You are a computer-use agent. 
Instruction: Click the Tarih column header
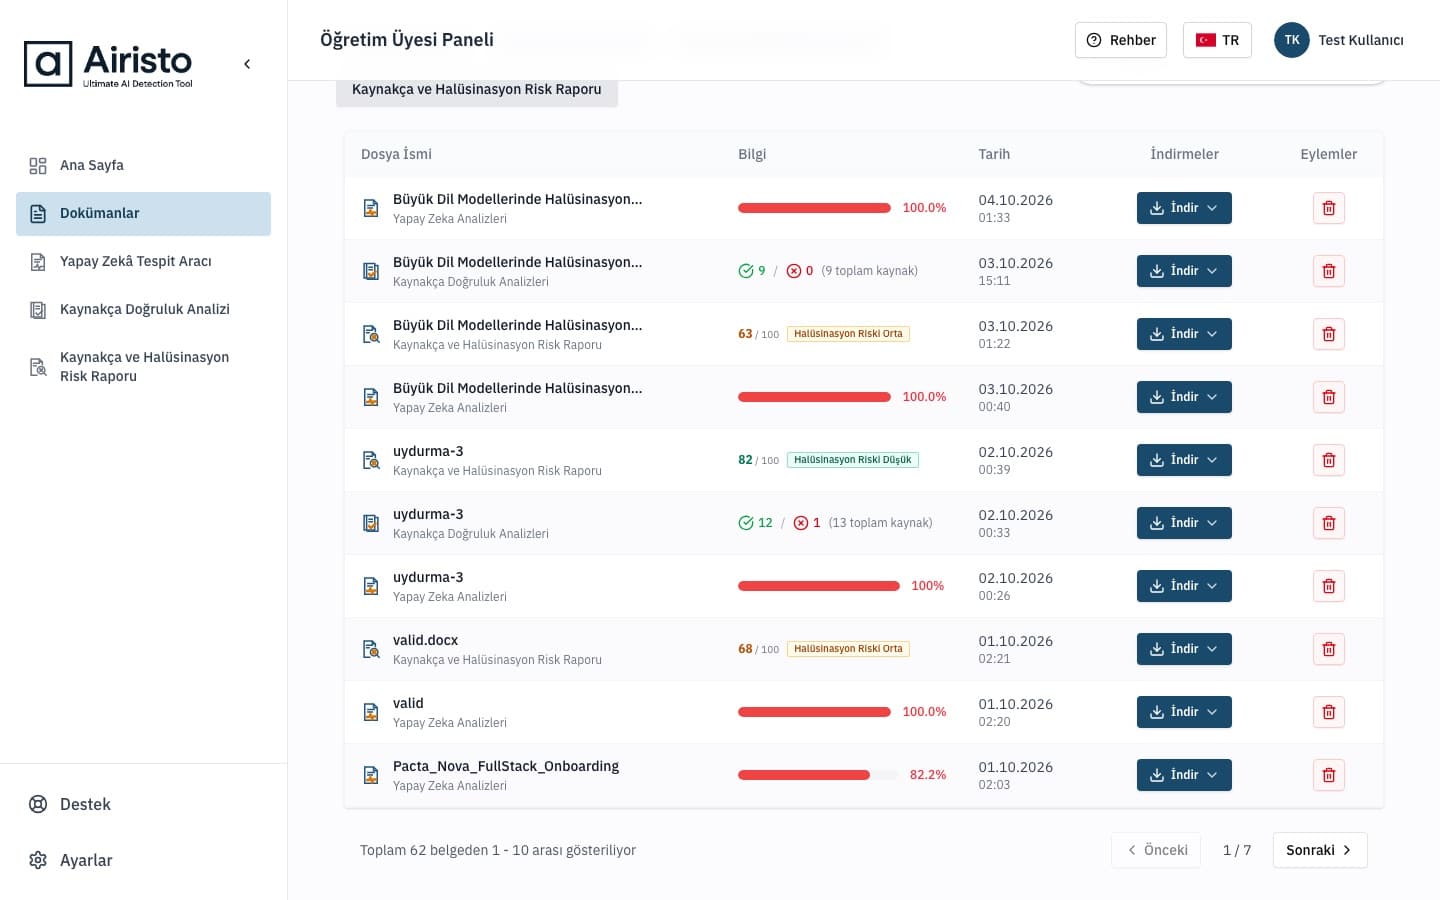pyautogui.click(x=994, y=154)
